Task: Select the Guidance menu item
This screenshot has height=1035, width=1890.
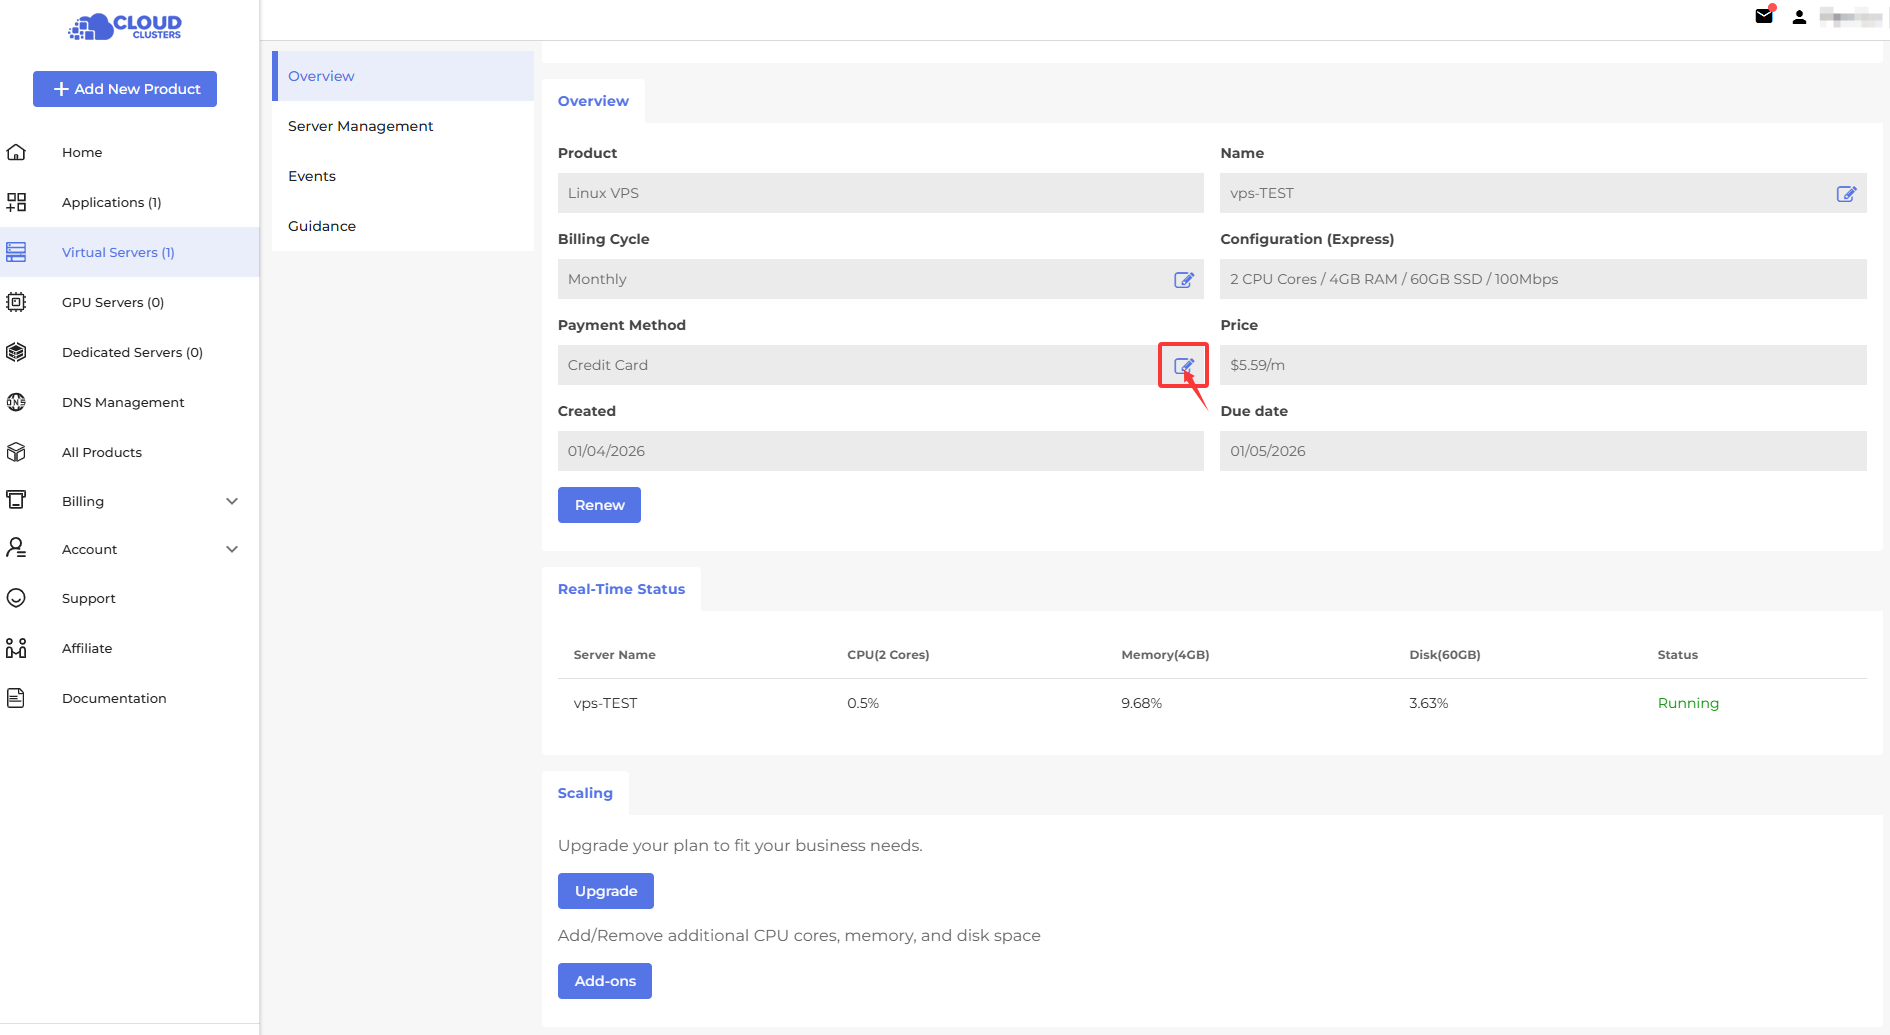Action: pos(322,226)
